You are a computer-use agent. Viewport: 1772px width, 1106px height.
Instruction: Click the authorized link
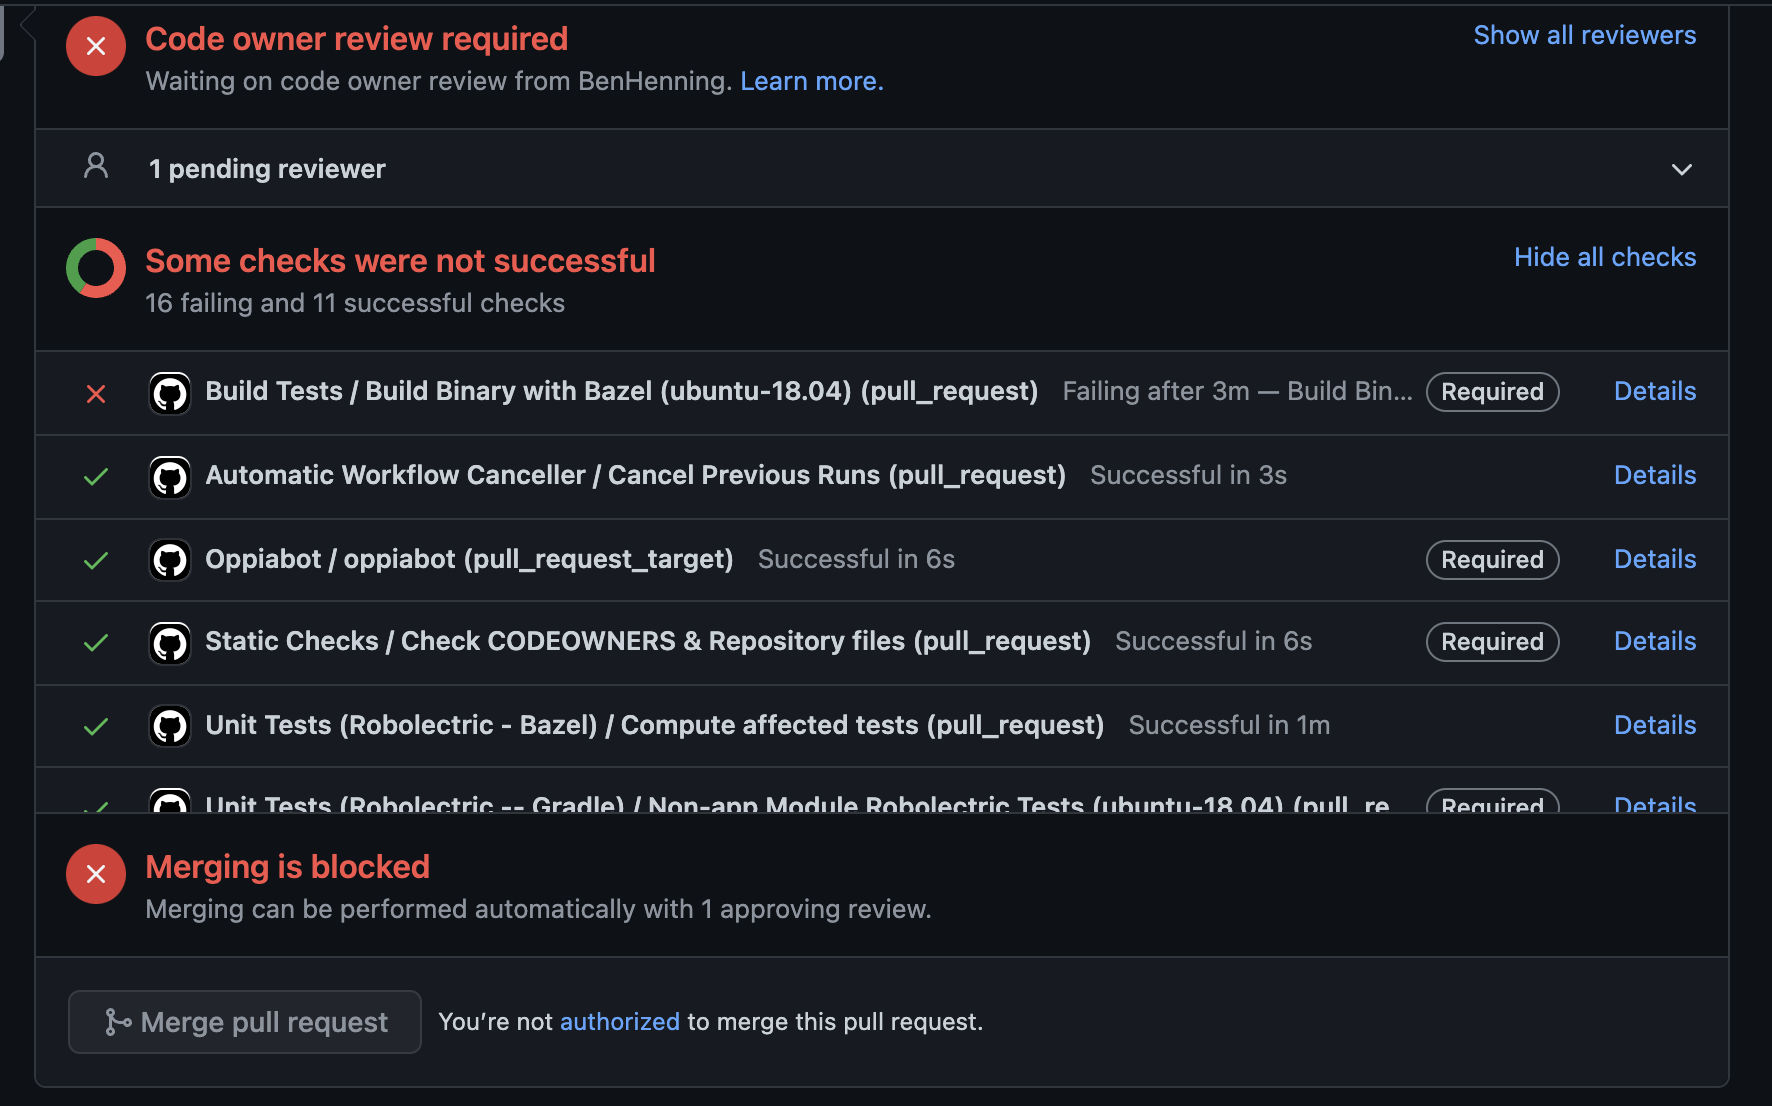[x=620, y=1021]
